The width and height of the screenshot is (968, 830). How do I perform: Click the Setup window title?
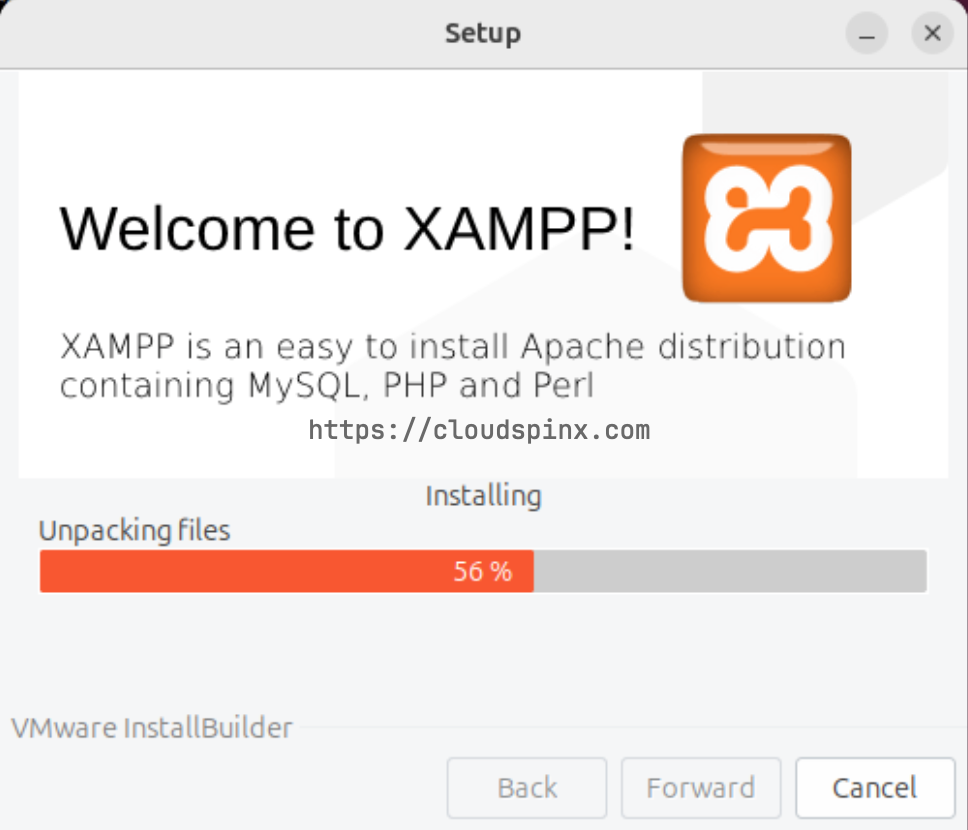click(x=483, y=33)
